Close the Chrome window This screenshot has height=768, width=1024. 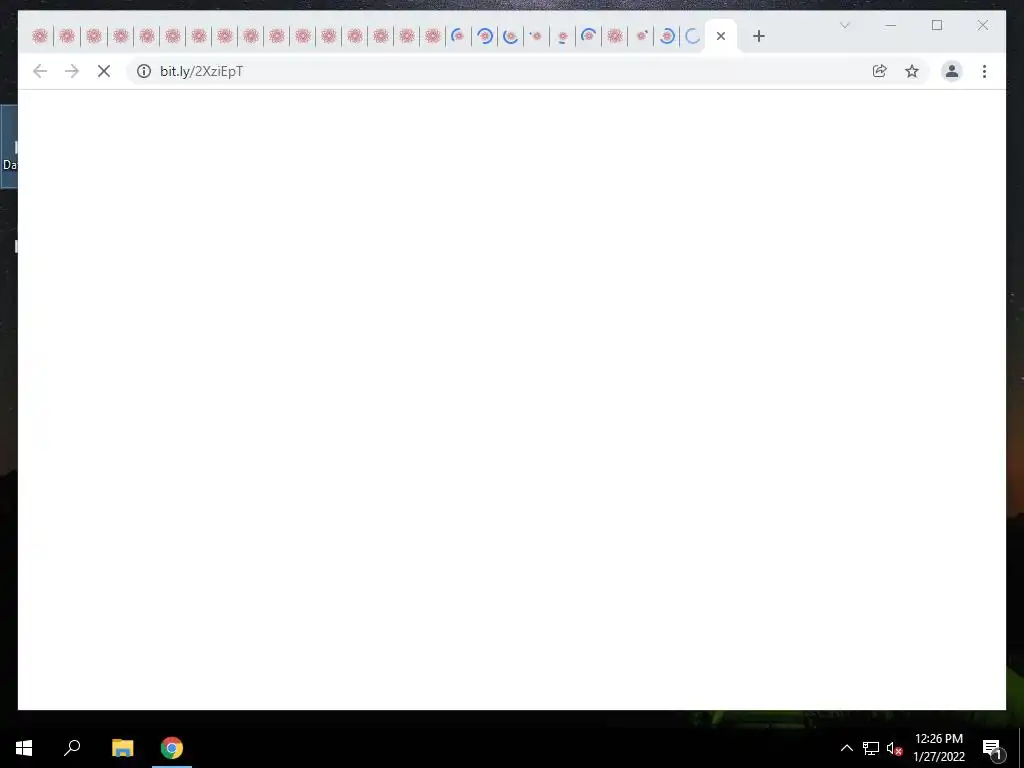pyautogui.click(x=983, y=25)
